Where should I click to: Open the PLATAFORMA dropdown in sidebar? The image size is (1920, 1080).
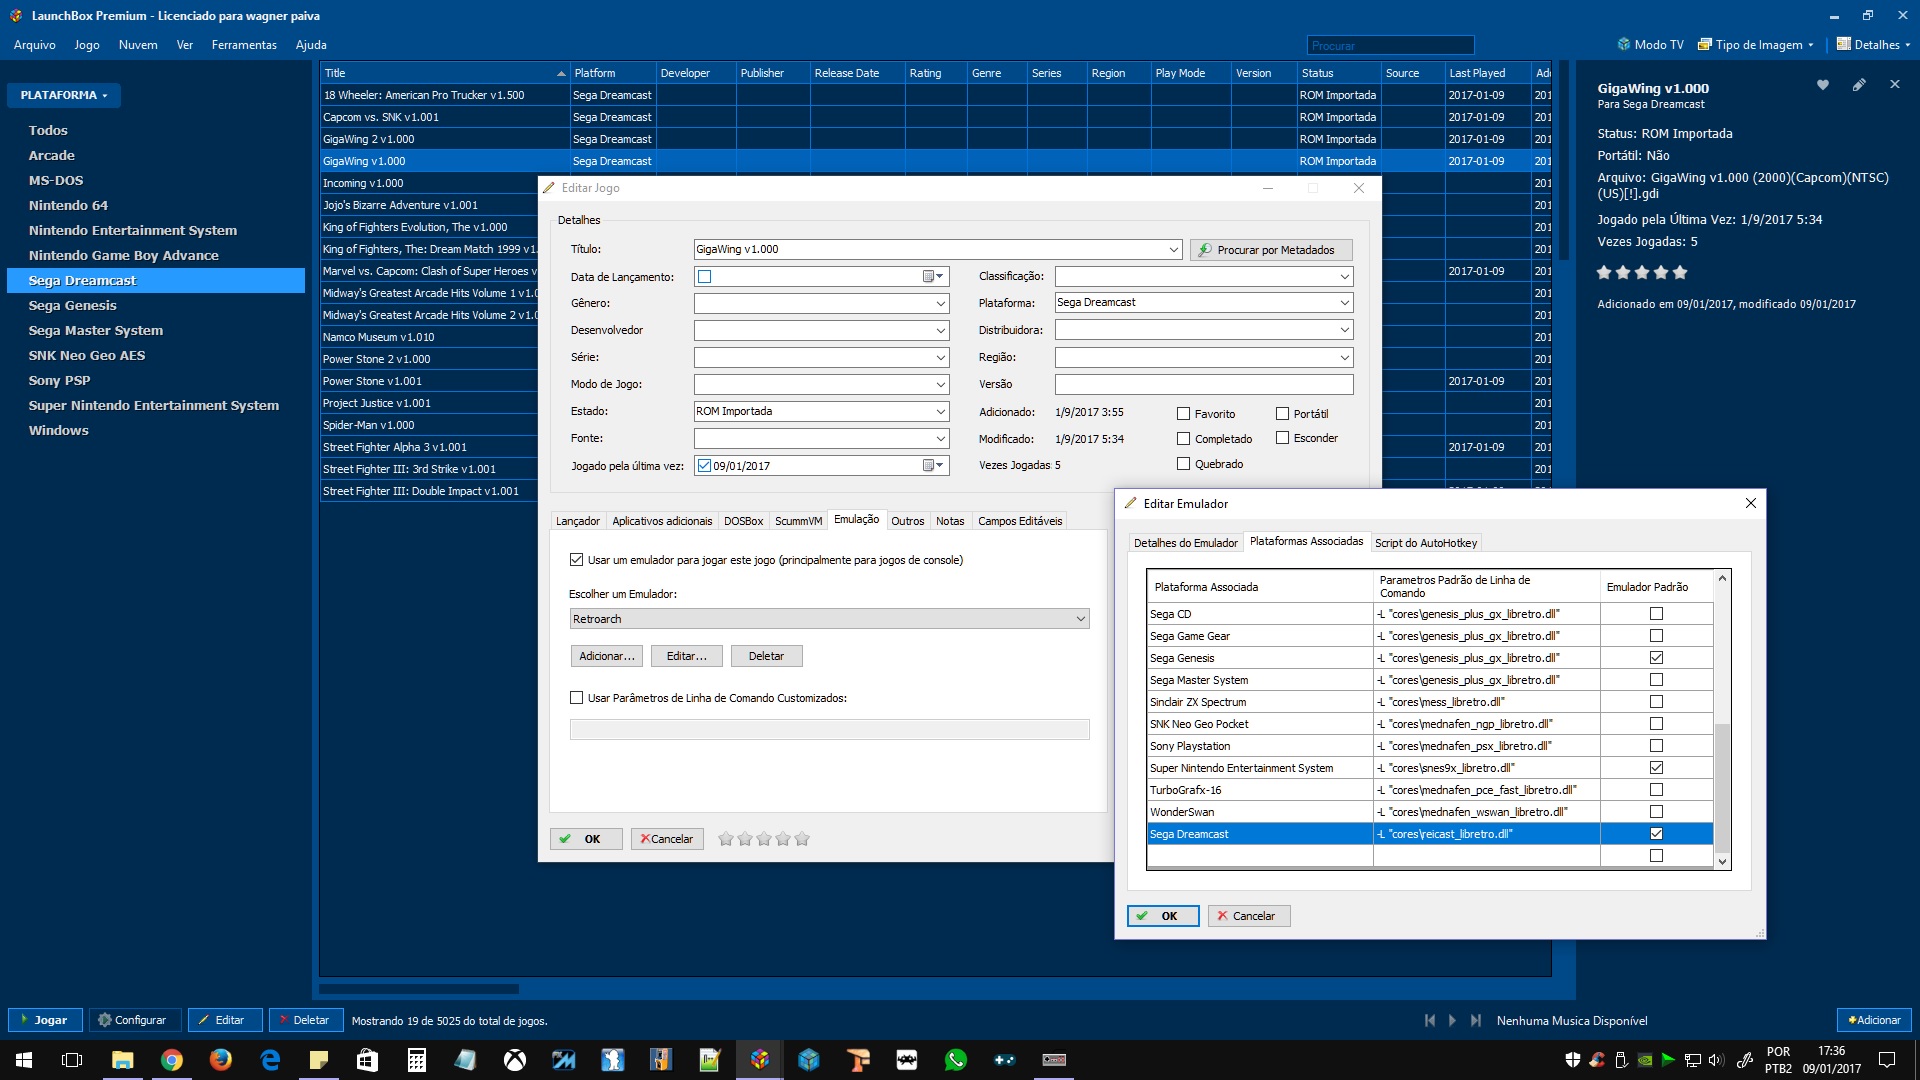64,95
